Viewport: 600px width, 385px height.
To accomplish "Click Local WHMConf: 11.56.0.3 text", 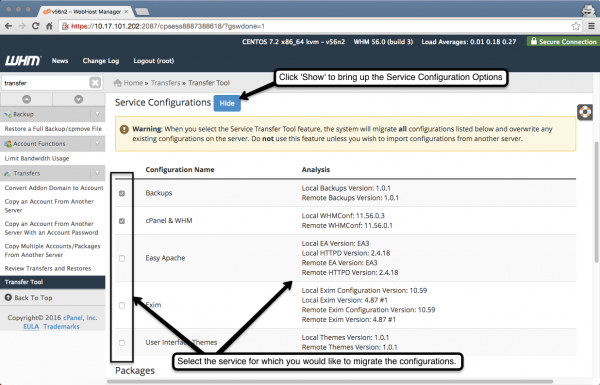I will point(343,216).
